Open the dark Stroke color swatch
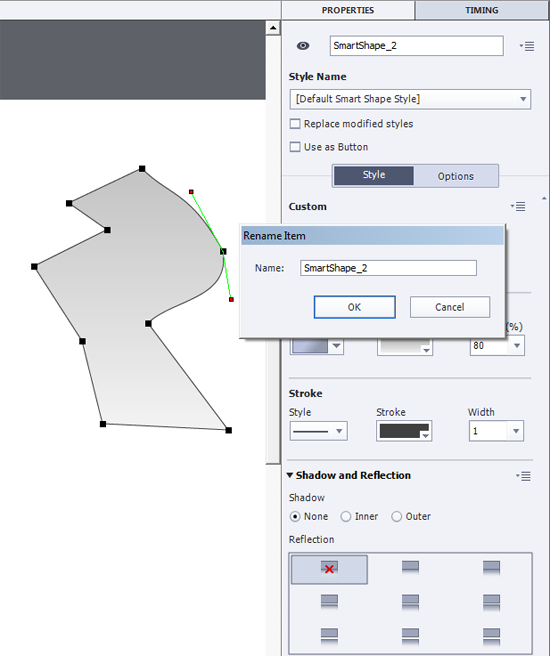This screenshot has width=550, height=656. coord(404,431)
